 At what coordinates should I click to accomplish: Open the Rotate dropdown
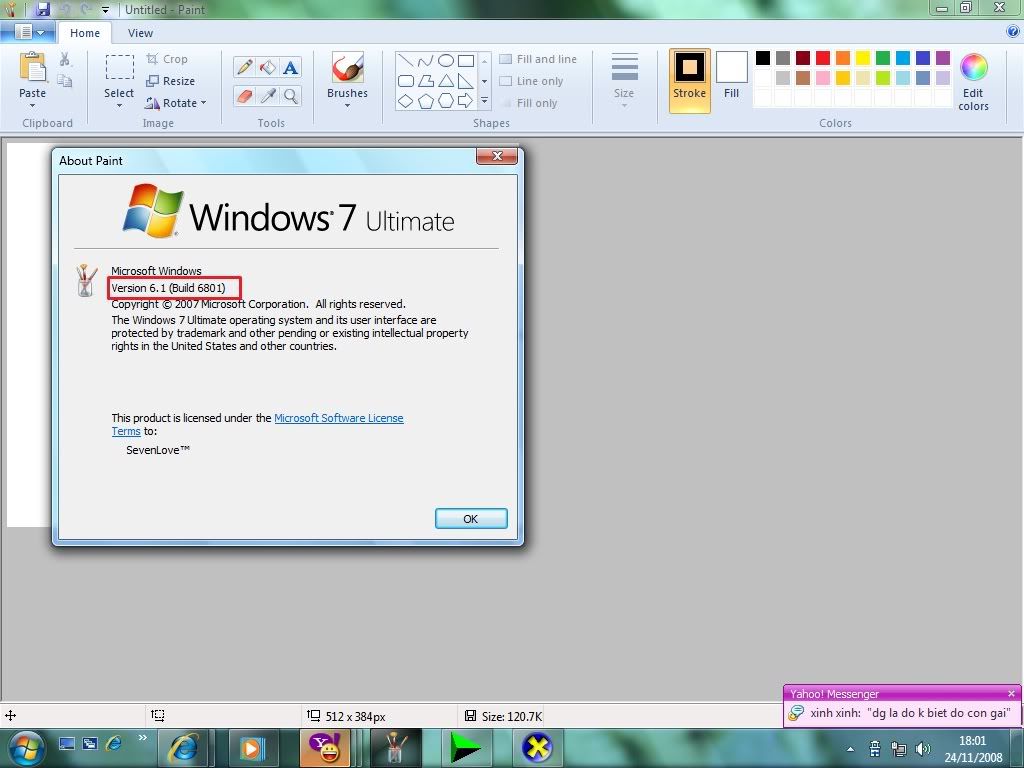click(x=176, y=103)
